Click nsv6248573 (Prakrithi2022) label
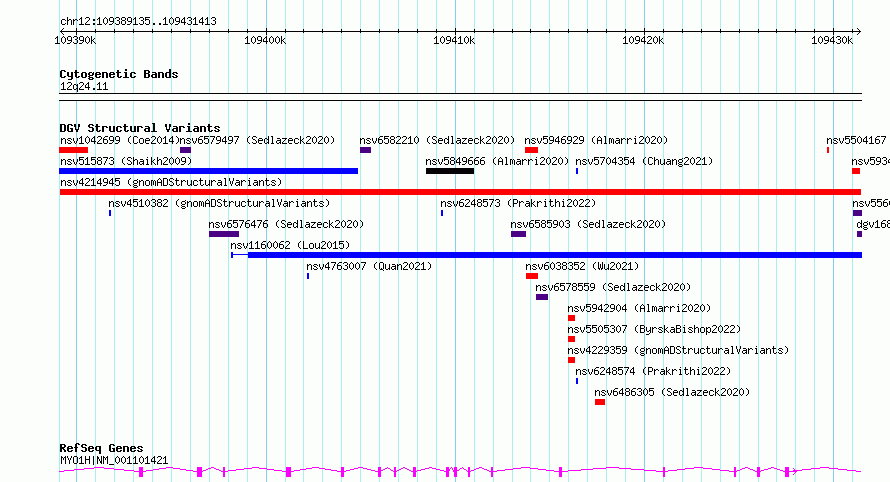Screen dimensions: 890x482 pos(518,203)
